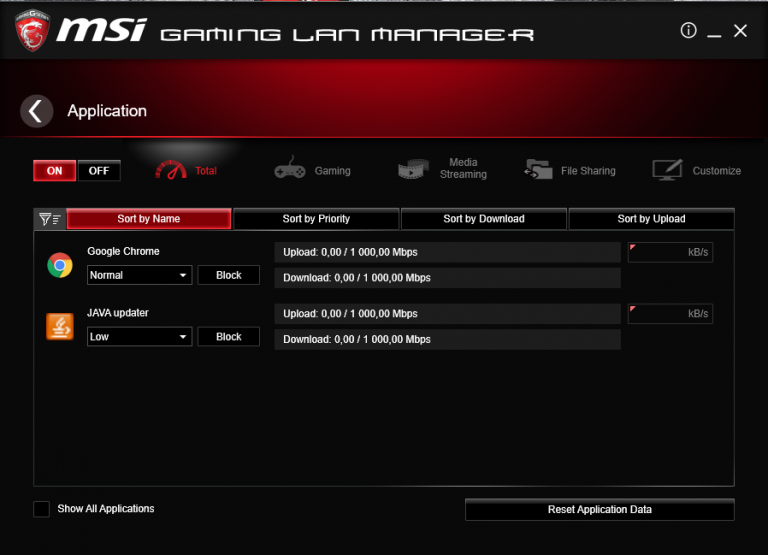This screenshot has width=768, height=555.
Task: Click the JAVA updater name text
Action: tap(118, 313)
